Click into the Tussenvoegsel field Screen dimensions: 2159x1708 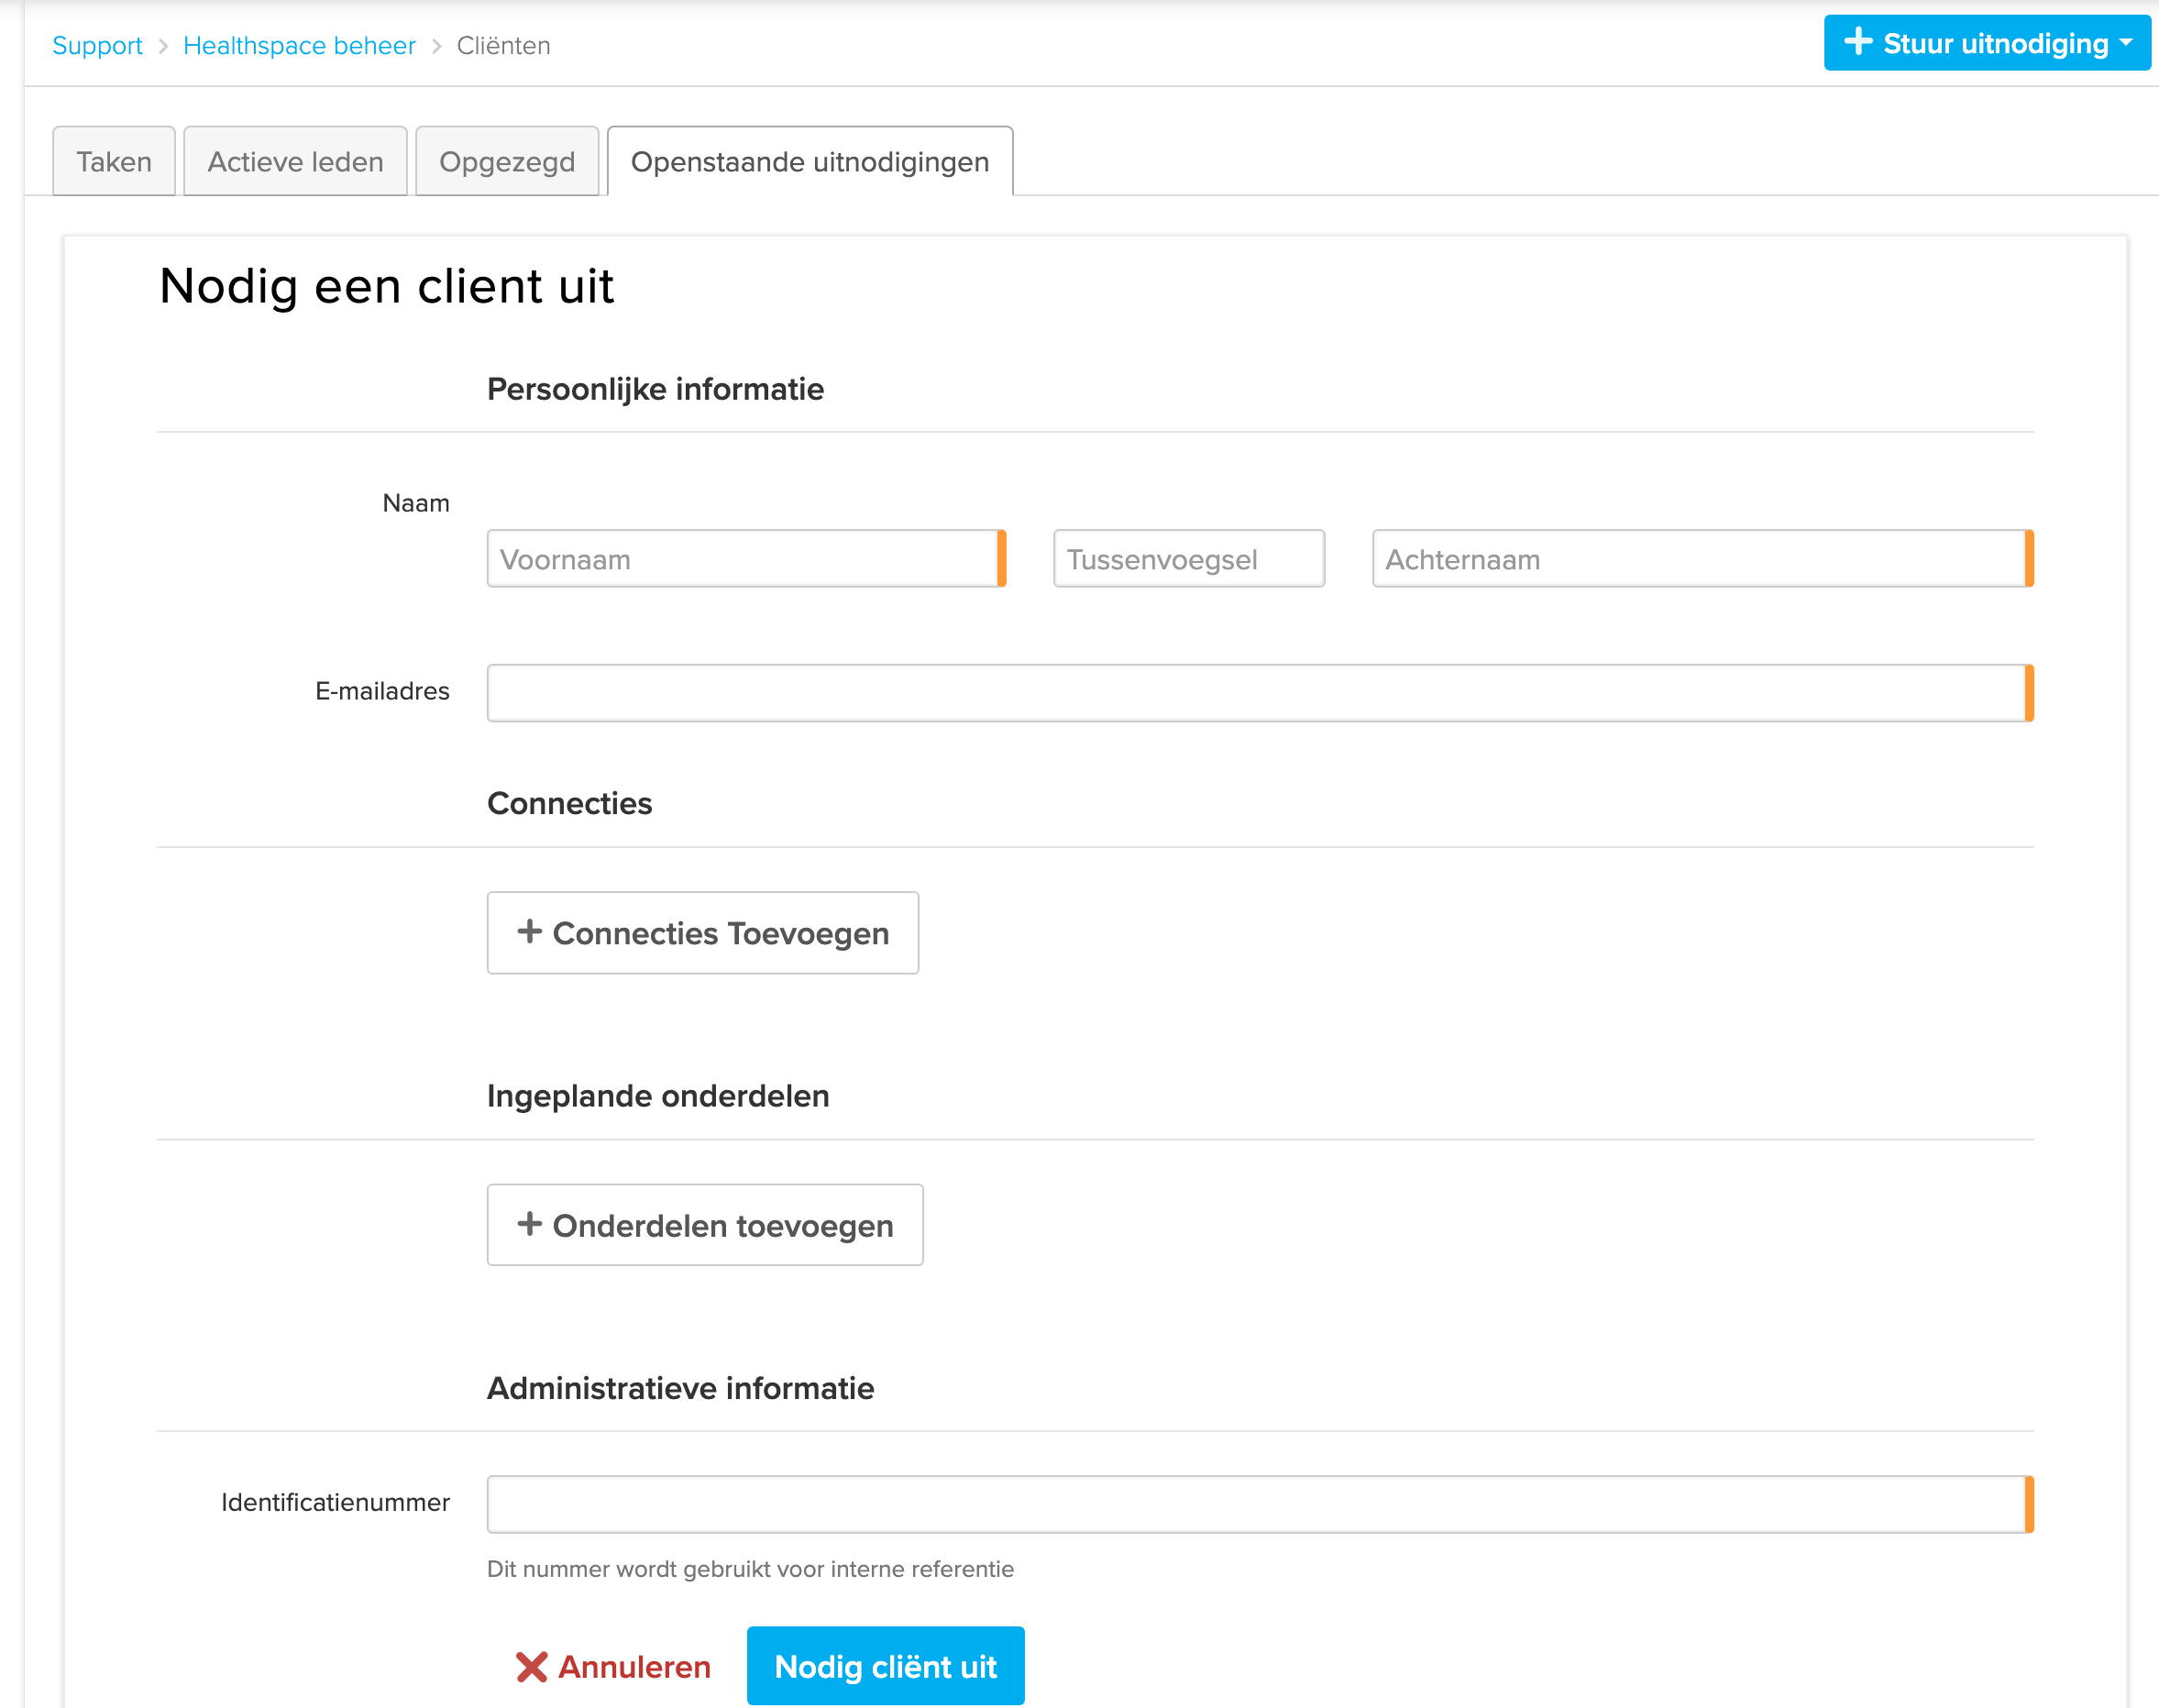(x=1188, y=559)
